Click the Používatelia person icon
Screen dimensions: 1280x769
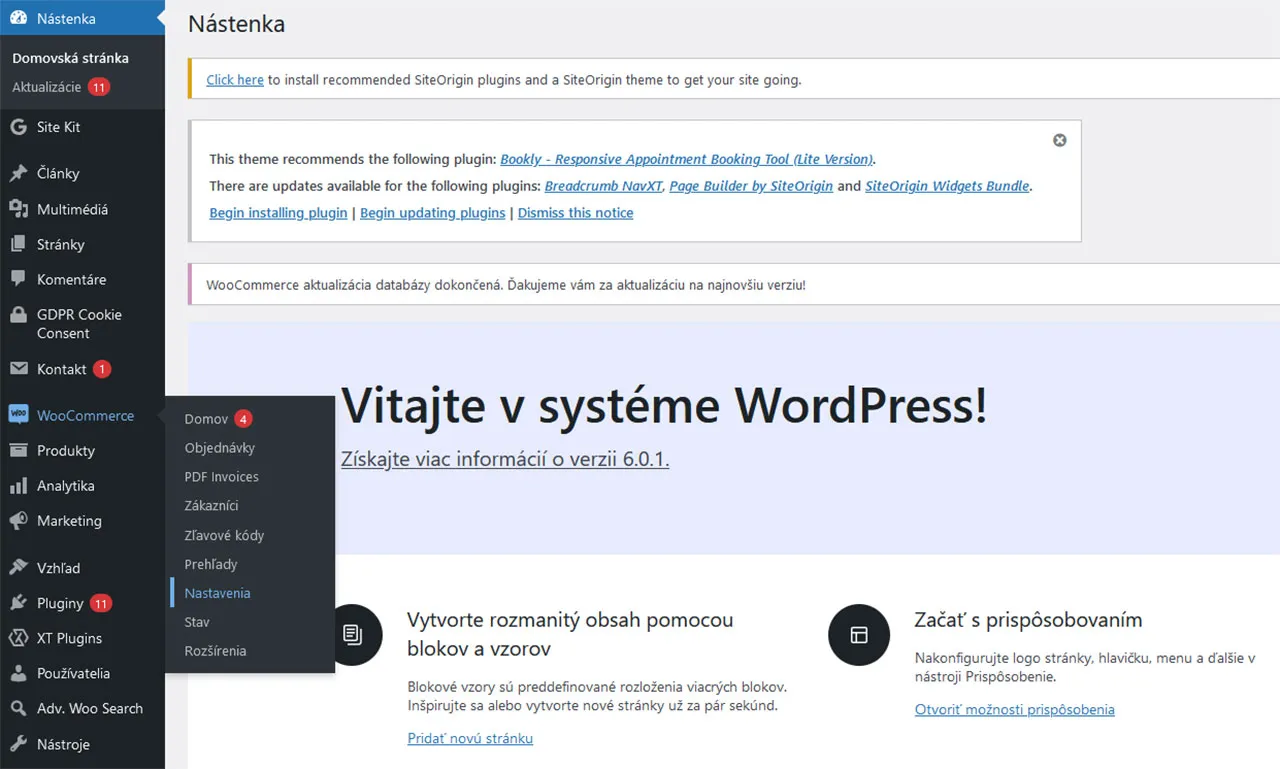pyautogui.click(x=18, y=673)
